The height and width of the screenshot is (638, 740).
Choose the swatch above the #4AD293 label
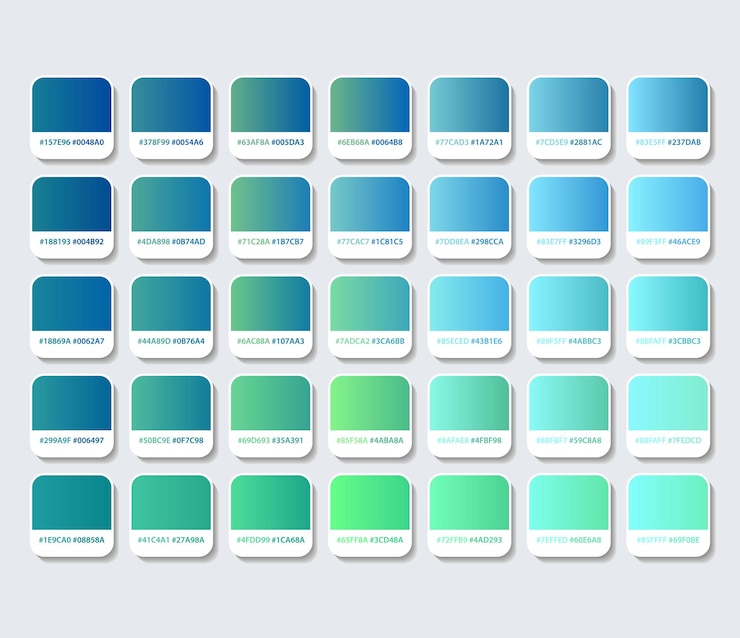coord(469,503)
